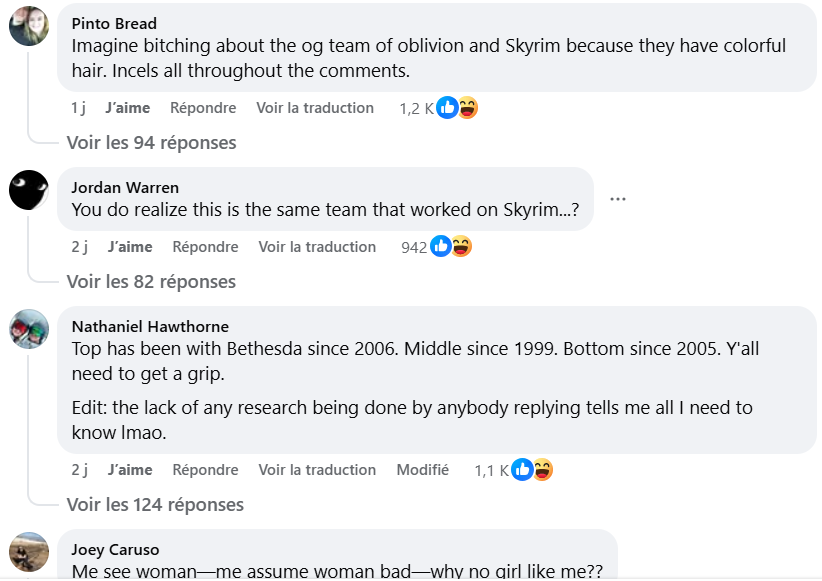The width and height of the screenshot is (822, 581).
Task: Click the haha emoji on Pinto Bread's comment
Action: point(468,108)
